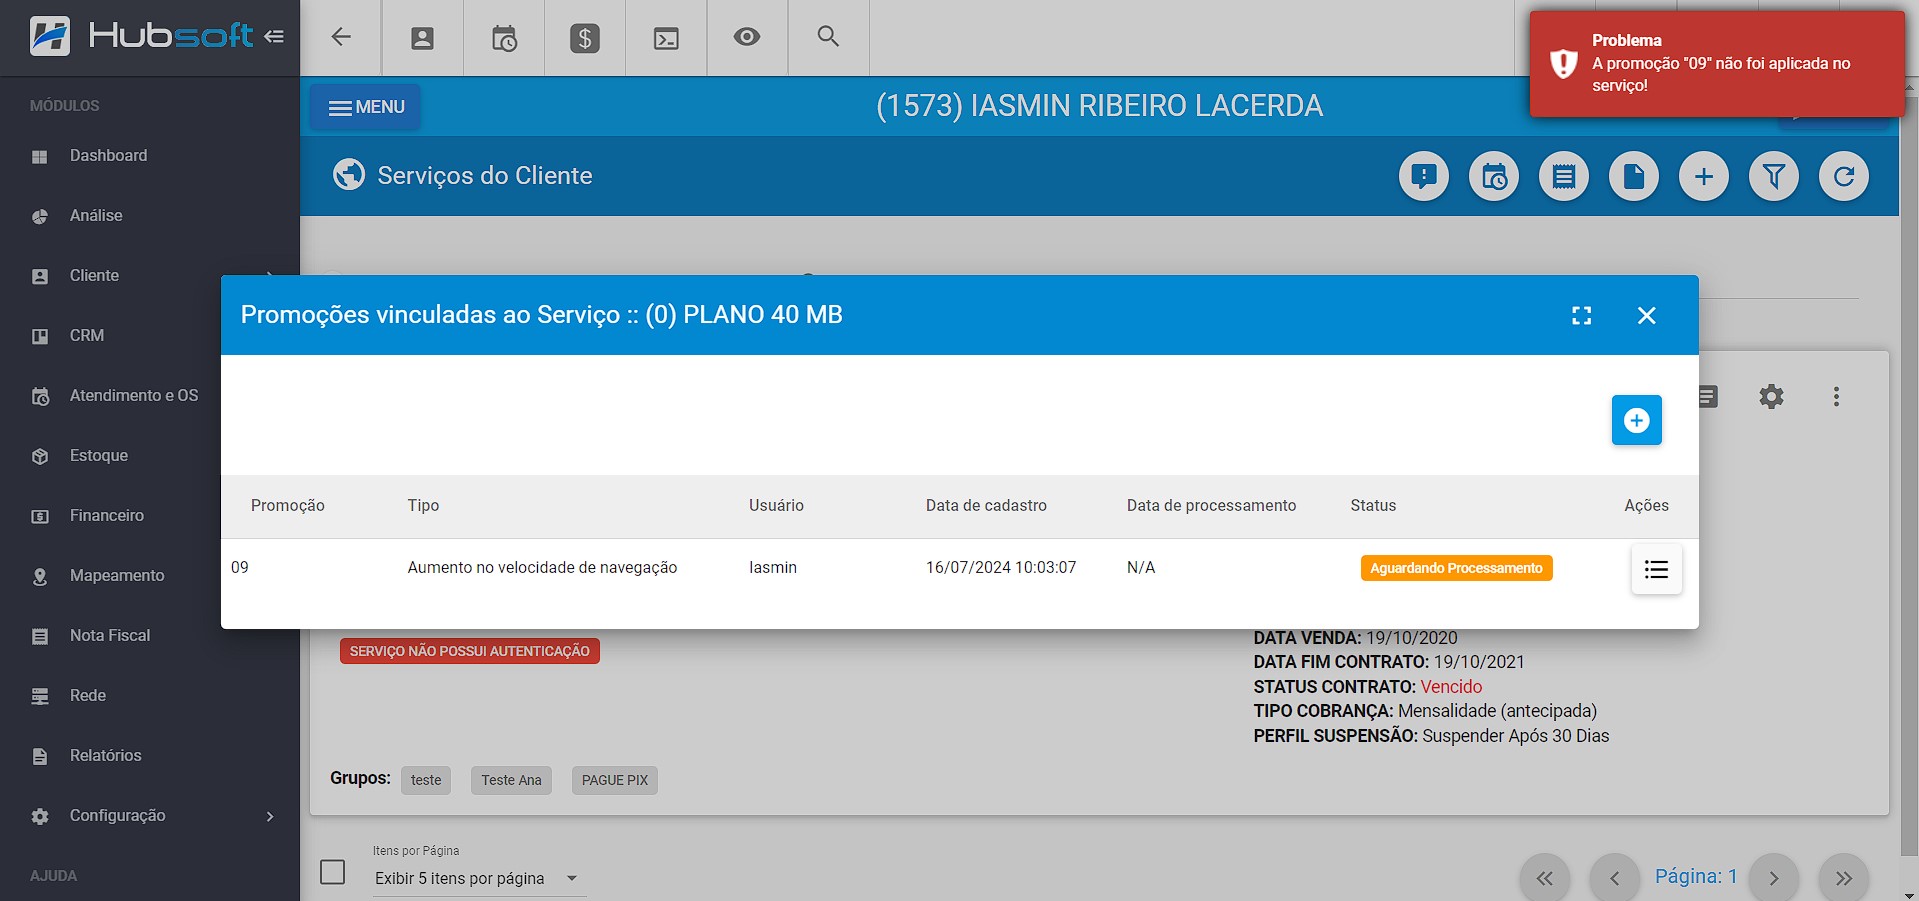
Task: Click the Aguardando Processamento status badge
Action: pyautogui.click(x=1455, y=568)
